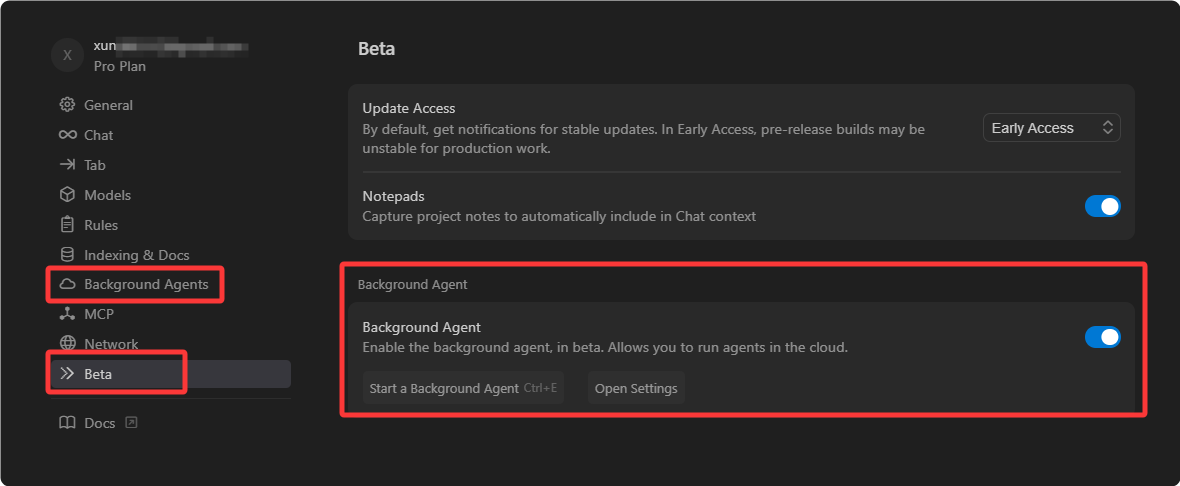Viewport: 1180px width, 486px height.
Task: Click the external link icon beside Docs
Action: 131,423
